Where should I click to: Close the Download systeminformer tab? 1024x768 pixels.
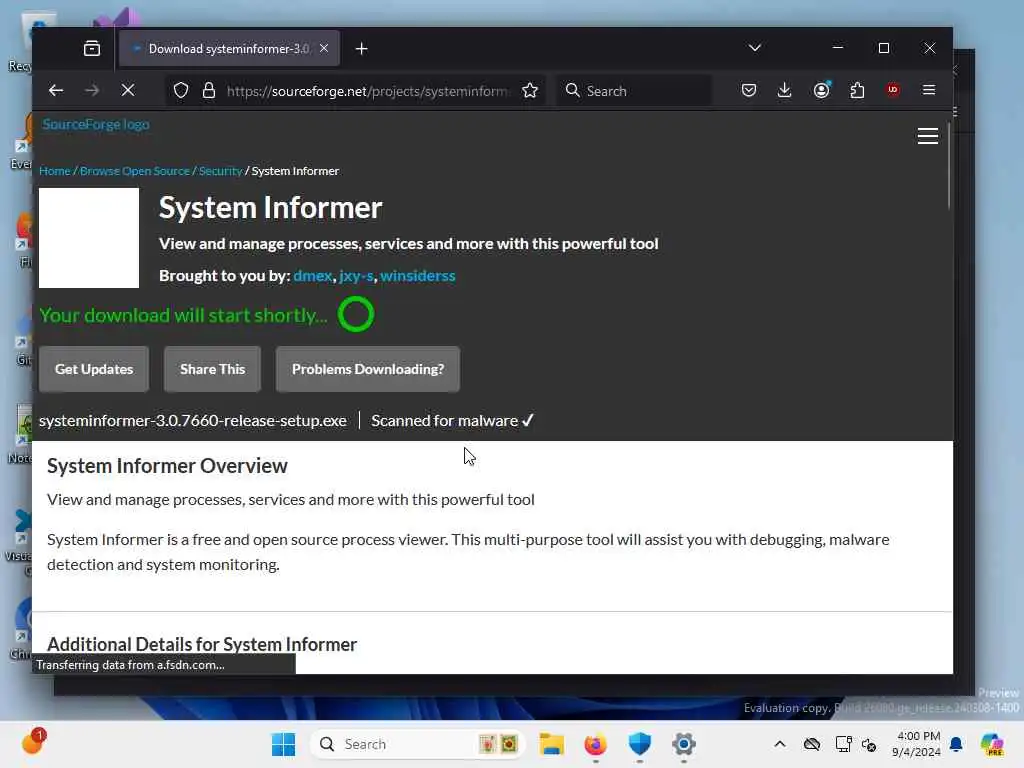pyautogui.click(x=324, y=48)
